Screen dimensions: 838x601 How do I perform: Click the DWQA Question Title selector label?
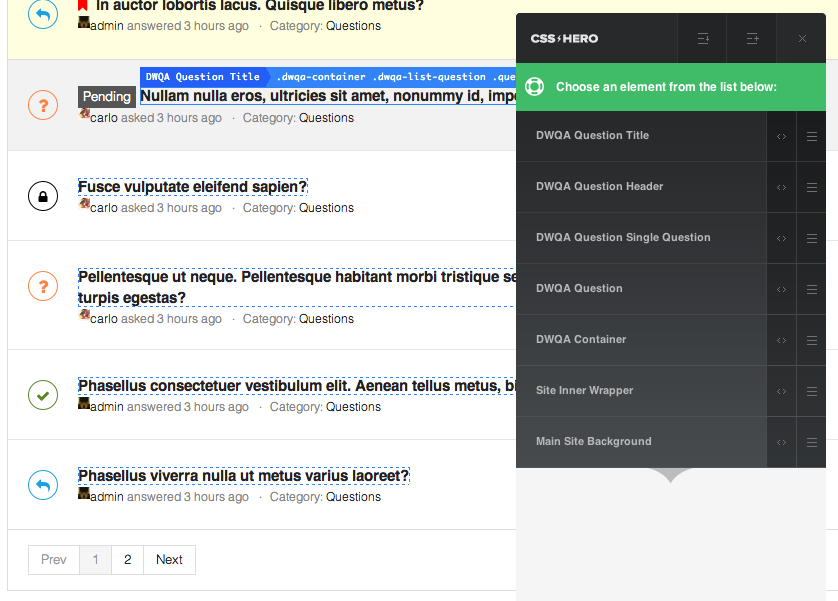(x=203, y=77)
